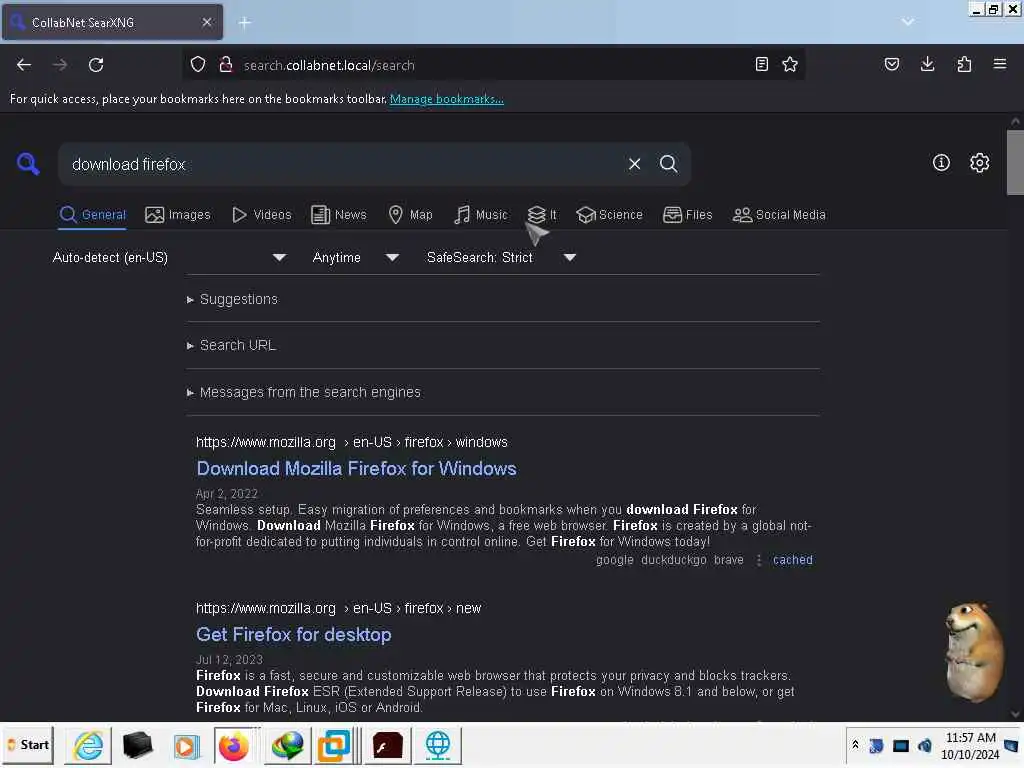Bookmark this page with the star
This screenshot has width=1024, height=768.
(x=790, y=64)
